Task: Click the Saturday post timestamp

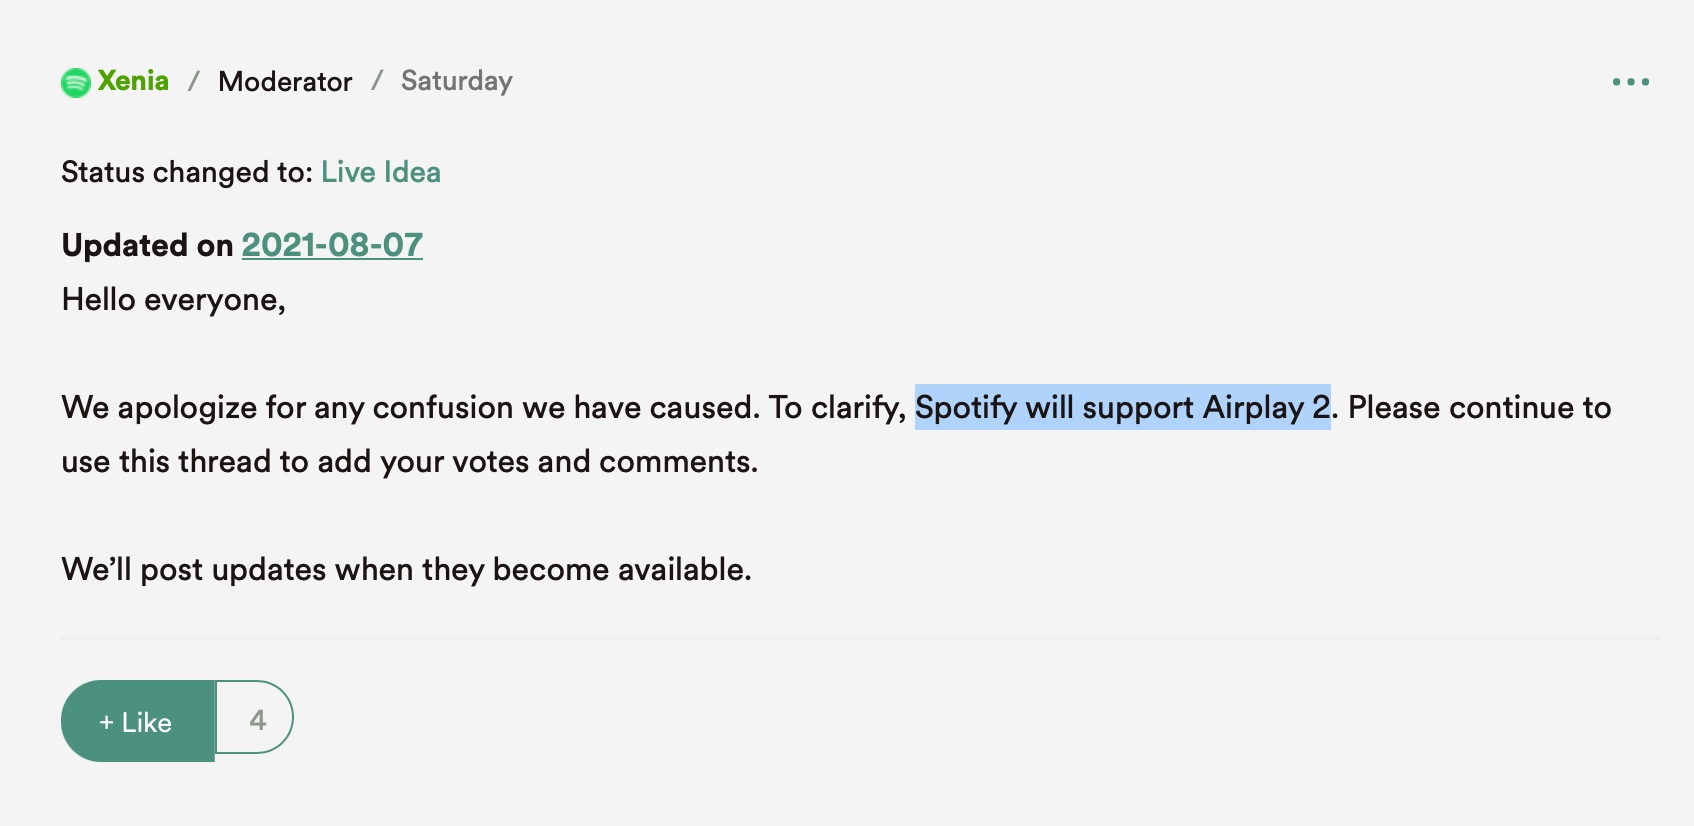Action: (x=456, y=81)
